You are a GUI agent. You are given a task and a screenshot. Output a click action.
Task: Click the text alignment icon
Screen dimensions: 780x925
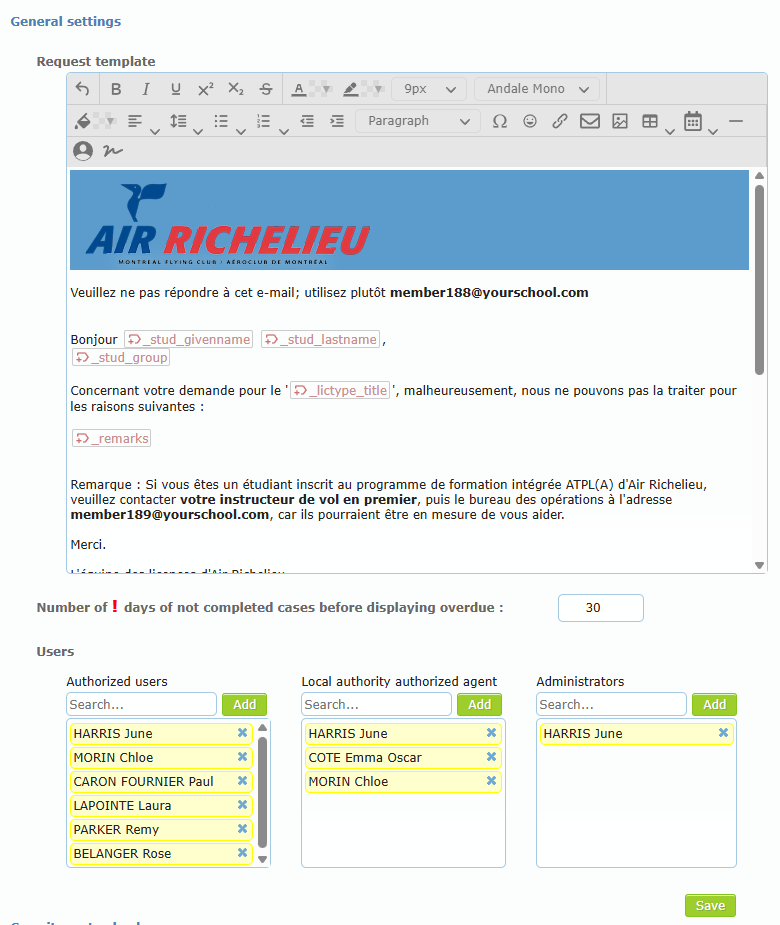click(x=135, y=121)
